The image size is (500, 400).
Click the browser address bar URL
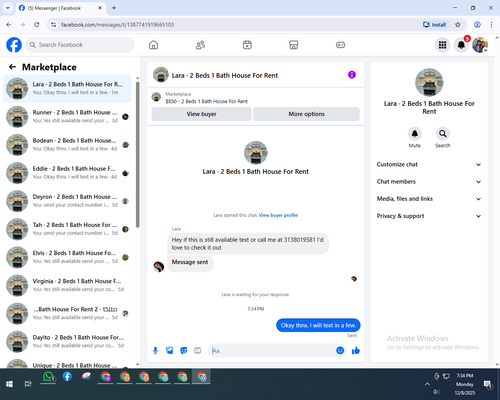(x=117, y=25)
